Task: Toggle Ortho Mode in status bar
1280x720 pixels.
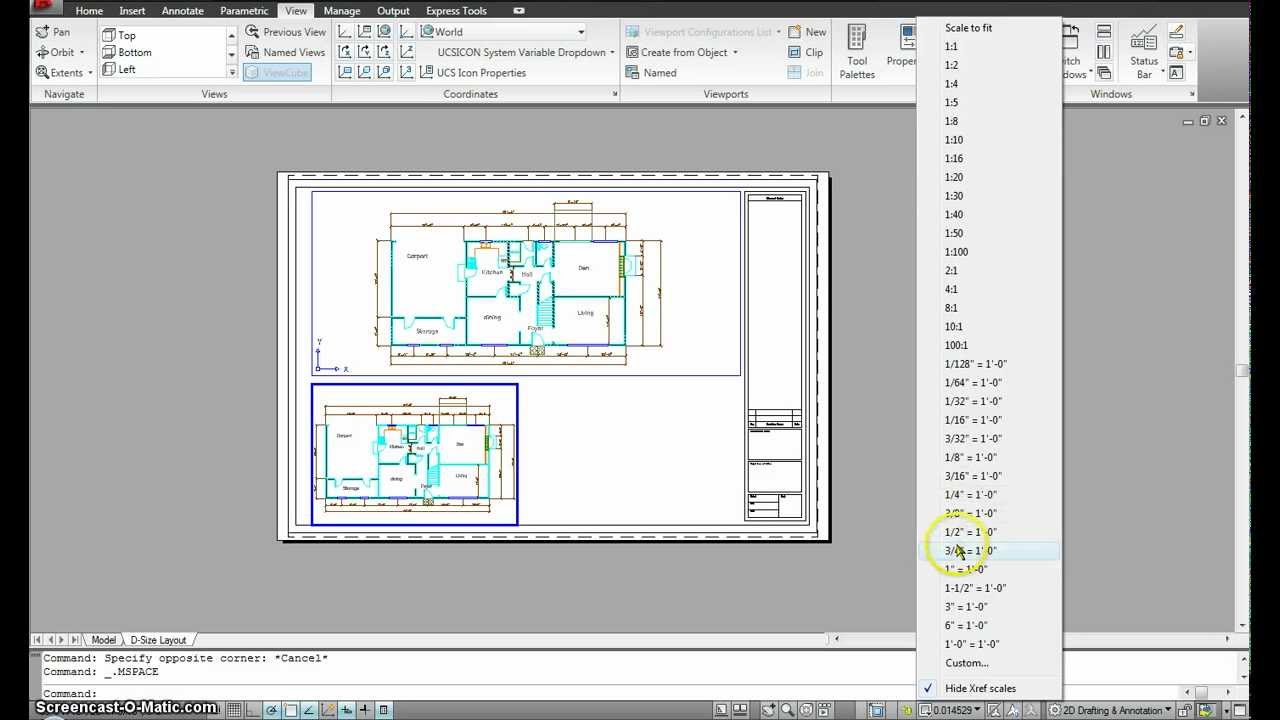Action: click(252, 711)
